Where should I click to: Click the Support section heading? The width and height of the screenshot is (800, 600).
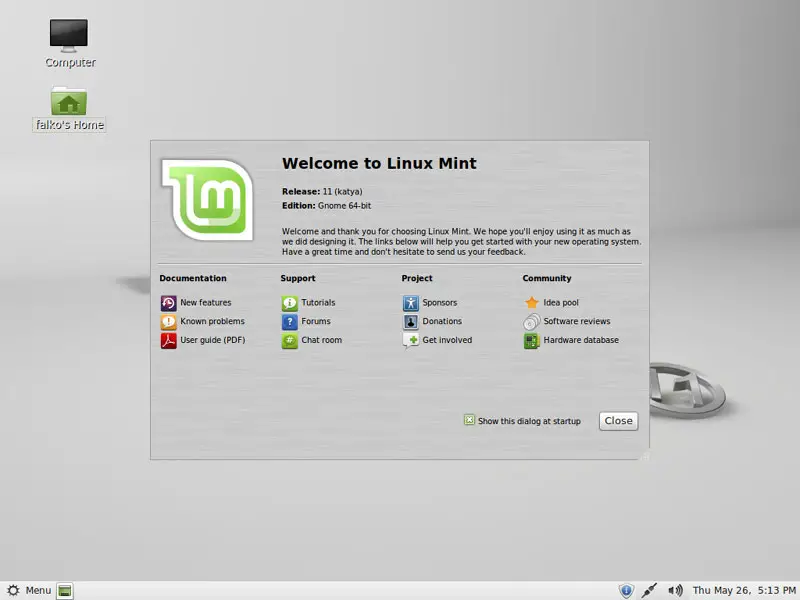coord(298,279)
